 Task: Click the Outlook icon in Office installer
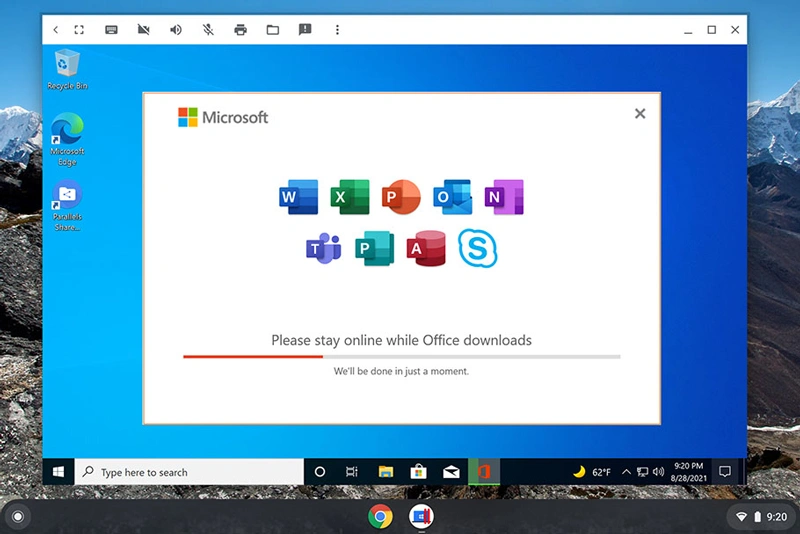click(x=453, y=197)
